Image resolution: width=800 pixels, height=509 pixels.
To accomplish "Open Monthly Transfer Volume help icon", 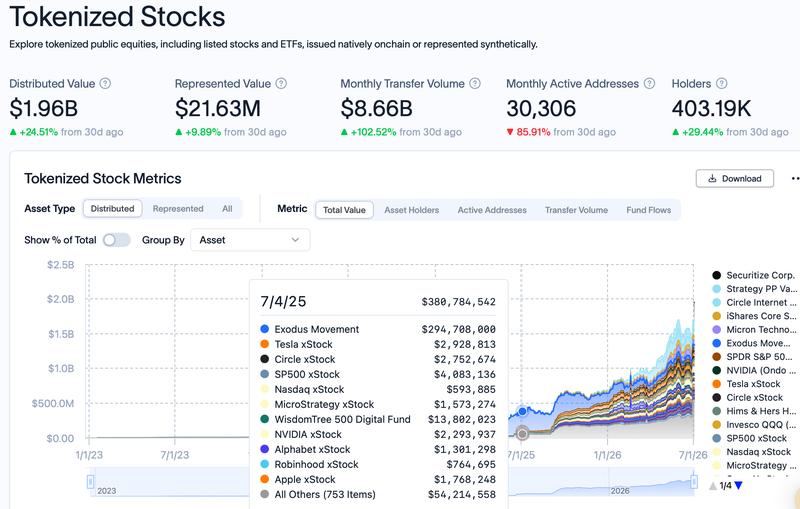I will 475,84.
